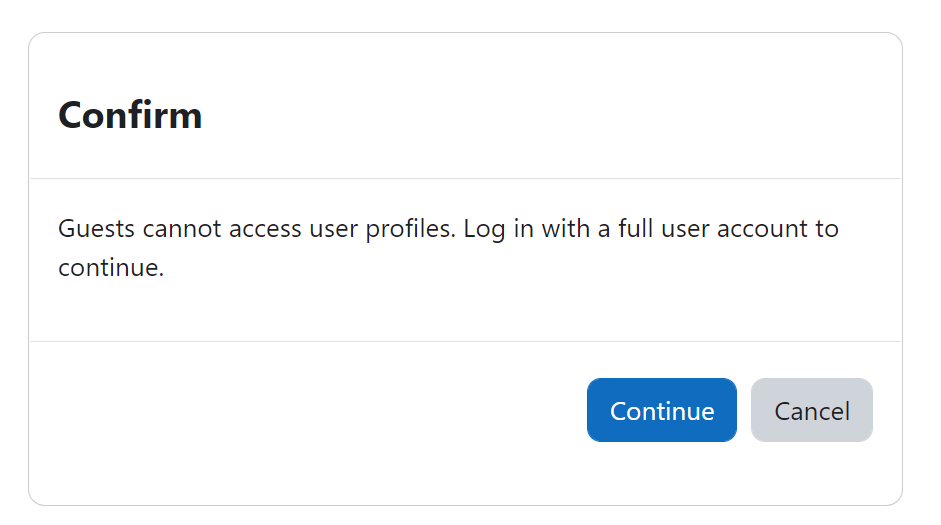Viewport: 941px width, 525px height.
Task: Select the Confirm dialog heading
Action: [130, 115]
